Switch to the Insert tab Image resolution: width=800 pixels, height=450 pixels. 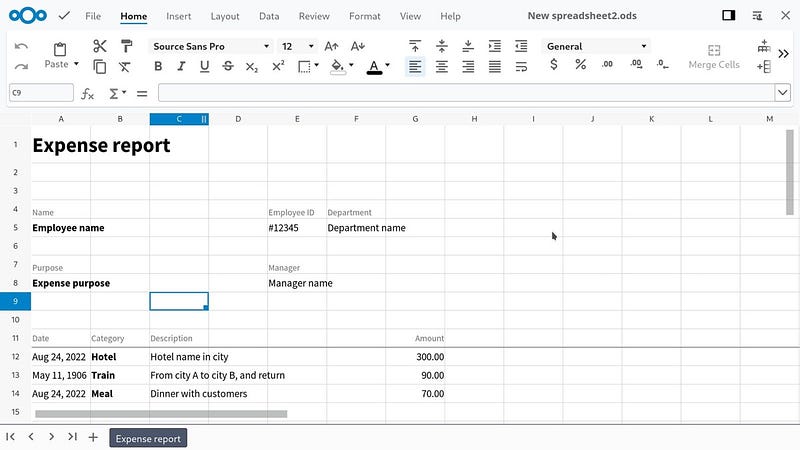click(x=179, y=16)
